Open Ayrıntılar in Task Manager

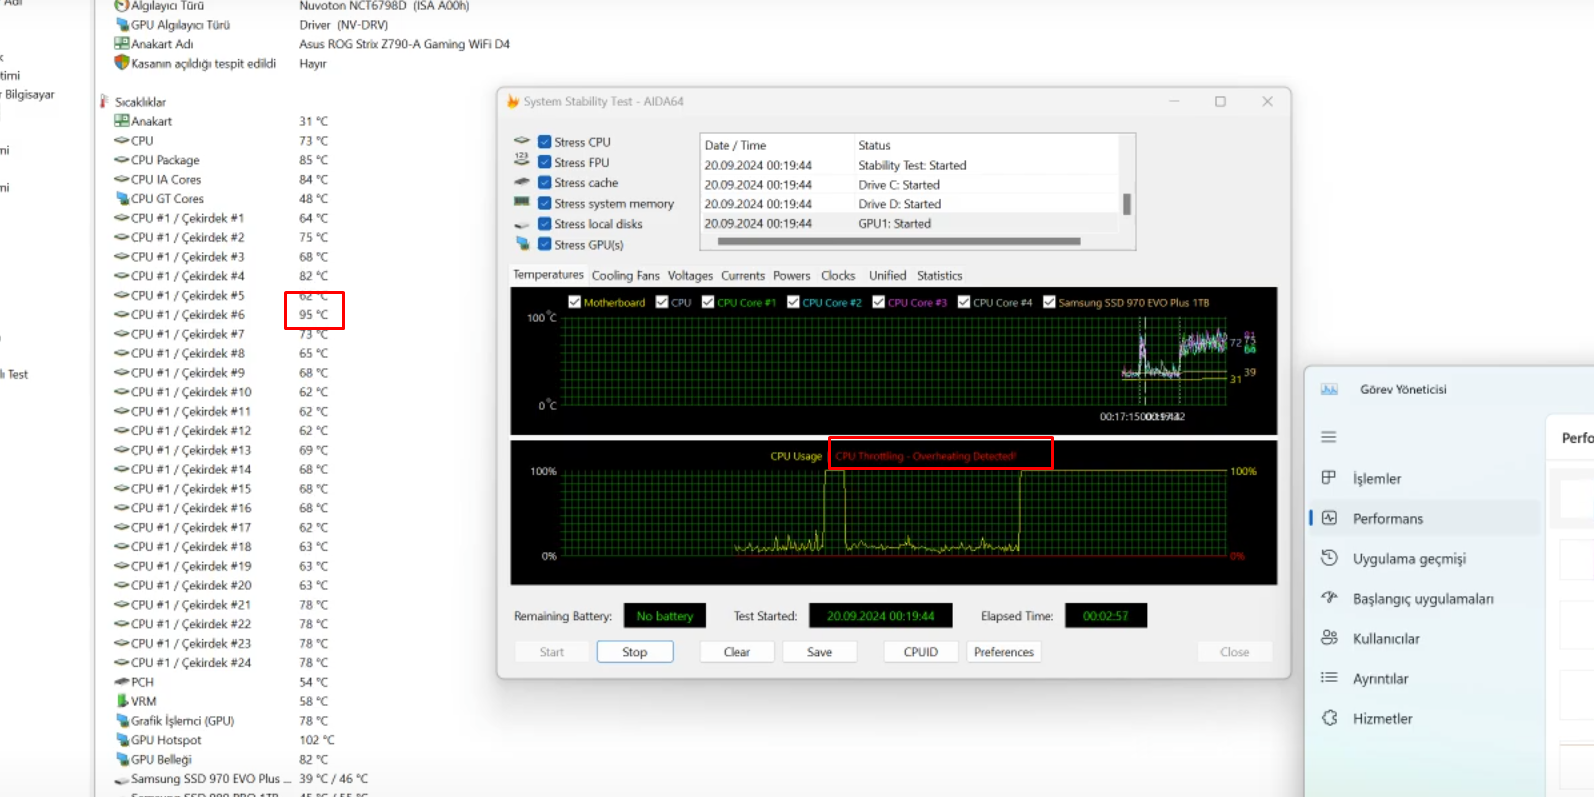coord(1425,678)
